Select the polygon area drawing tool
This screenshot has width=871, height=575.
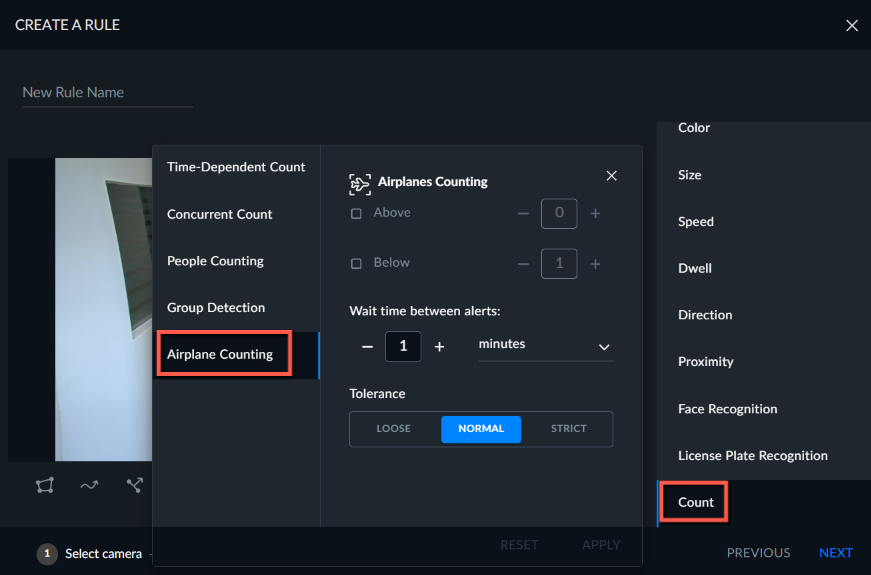(45, 485)
